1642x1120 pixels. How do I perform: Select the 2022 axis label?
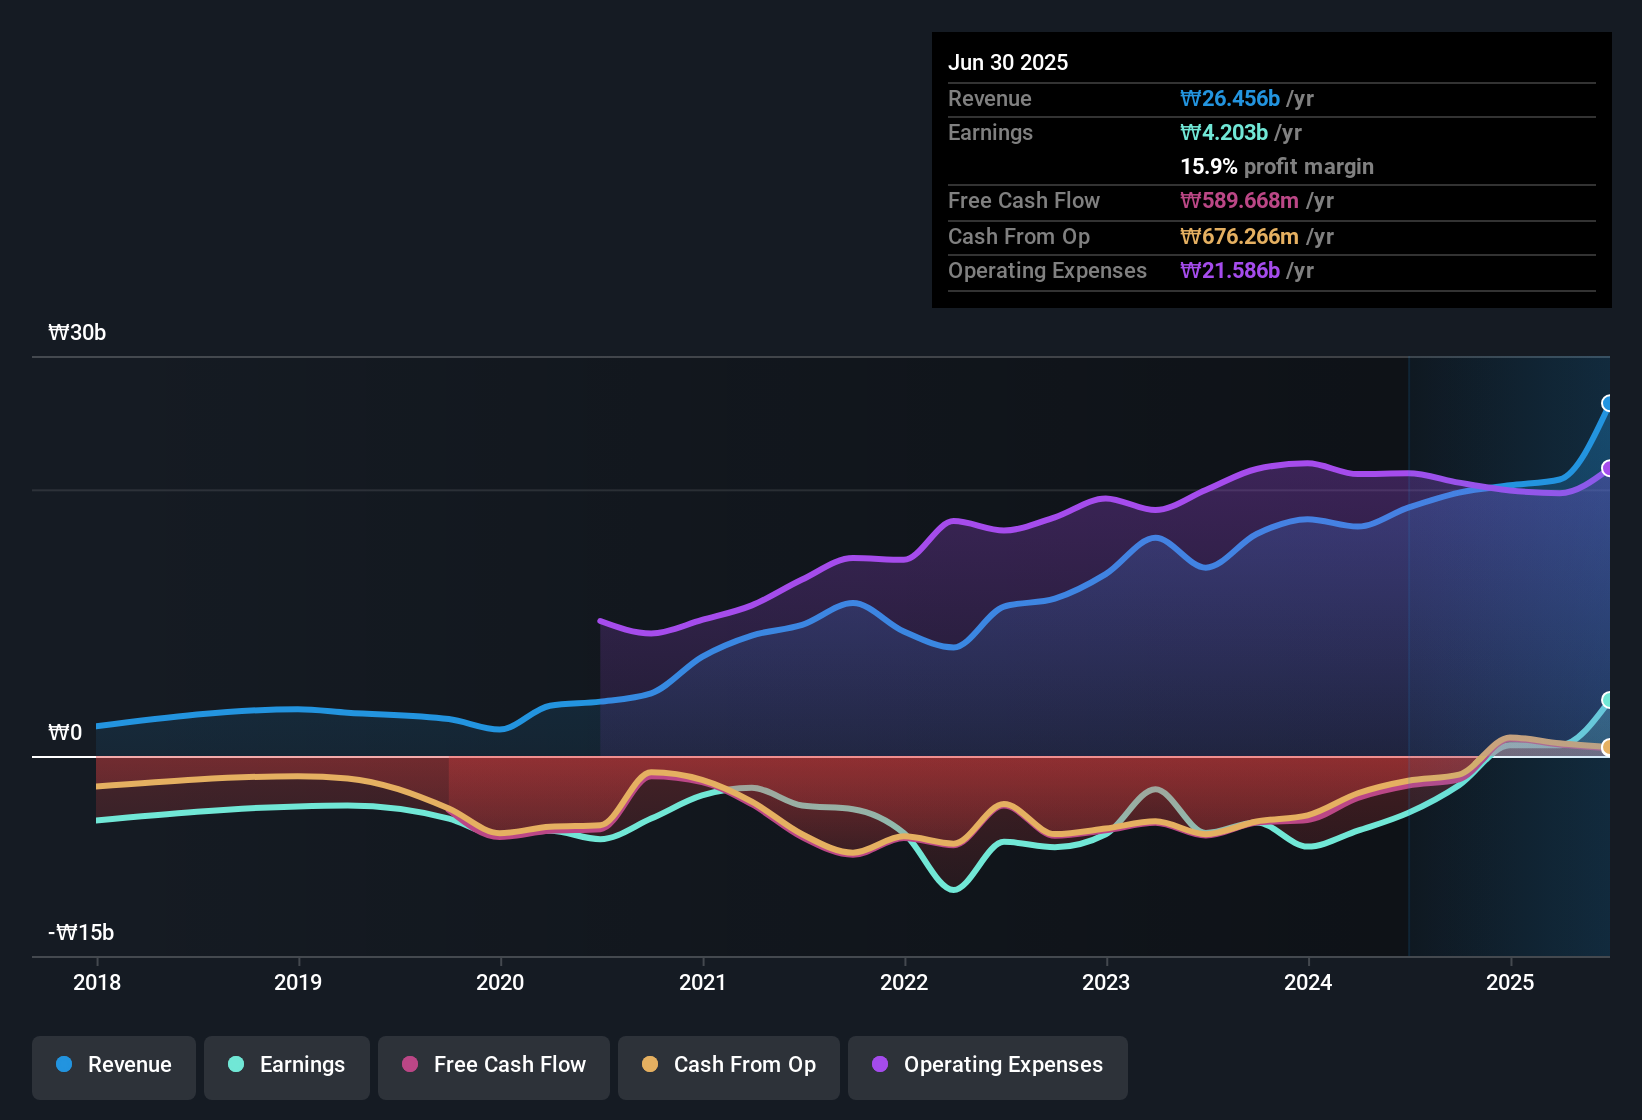coord(903,983)
